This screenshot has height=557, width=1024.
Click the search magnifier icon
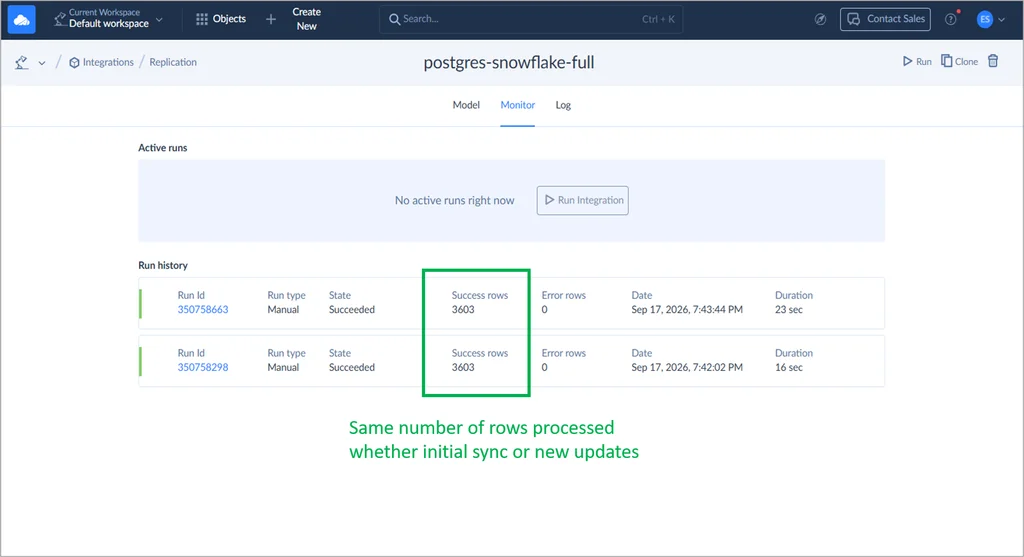click(394, 19)
